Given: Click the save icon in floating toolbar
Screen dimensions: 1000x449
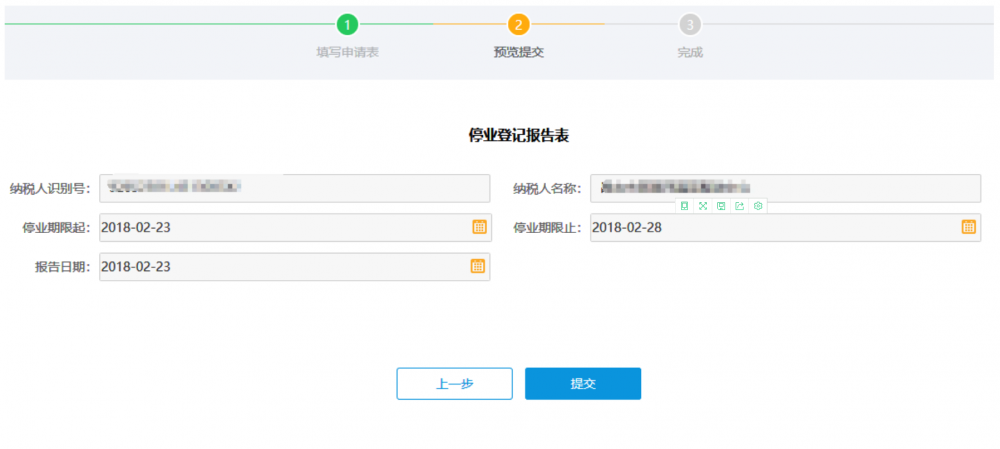Looking at the screenshot, I should (x=721, y=206).
